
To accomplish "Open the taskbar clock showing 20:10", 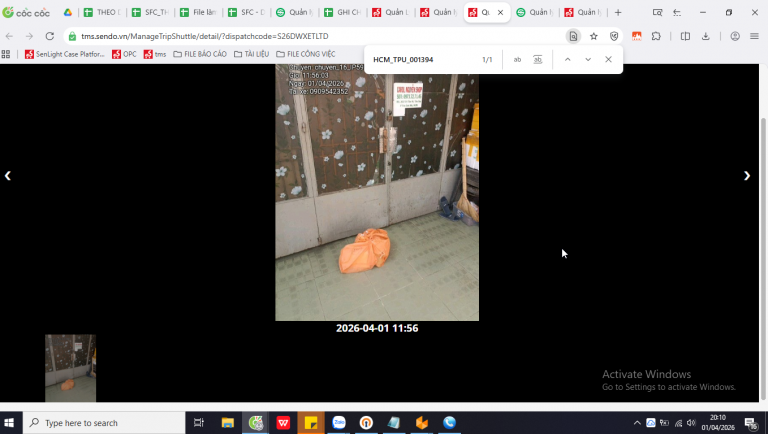I will click(718, 422).
